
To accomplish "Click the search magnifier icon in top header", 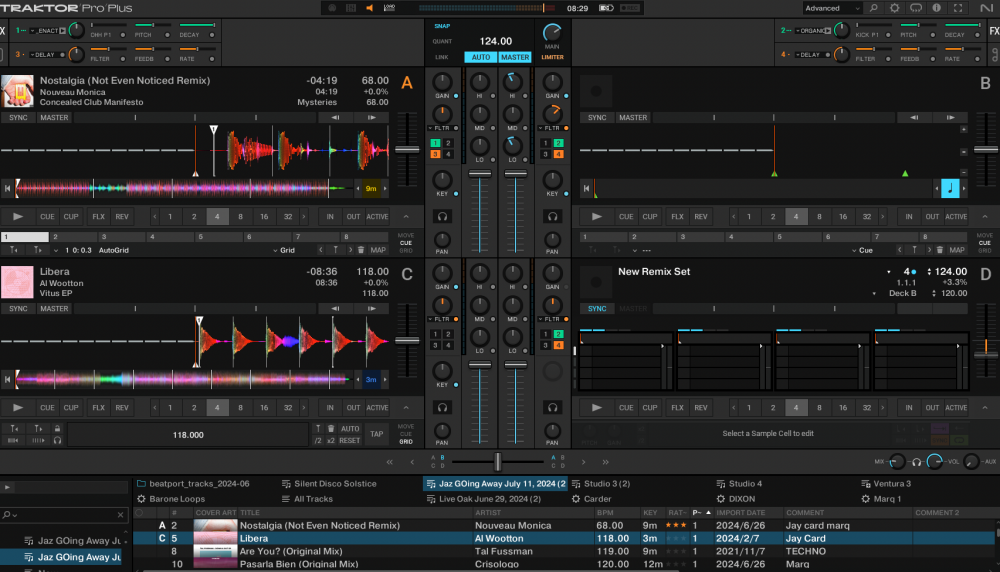I will click(873, 8).
